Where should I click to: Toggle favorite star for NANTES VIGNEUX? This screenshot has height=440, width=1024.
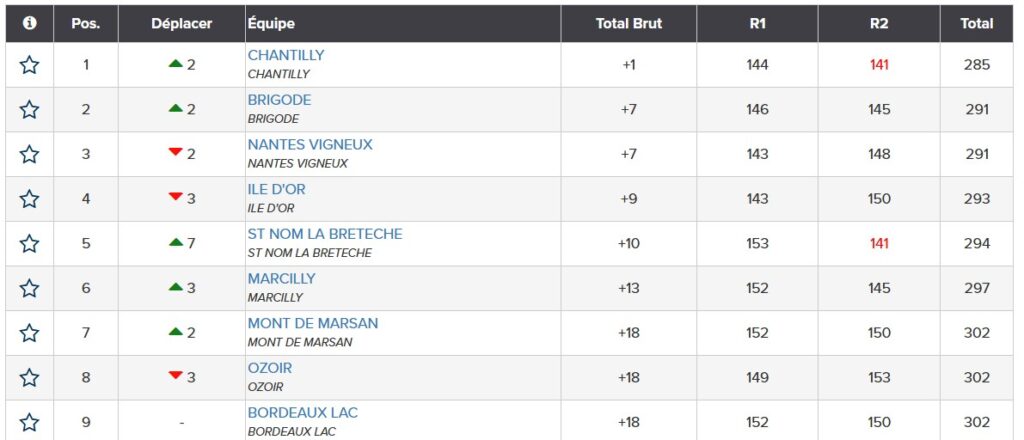click(x=29, y=154)
